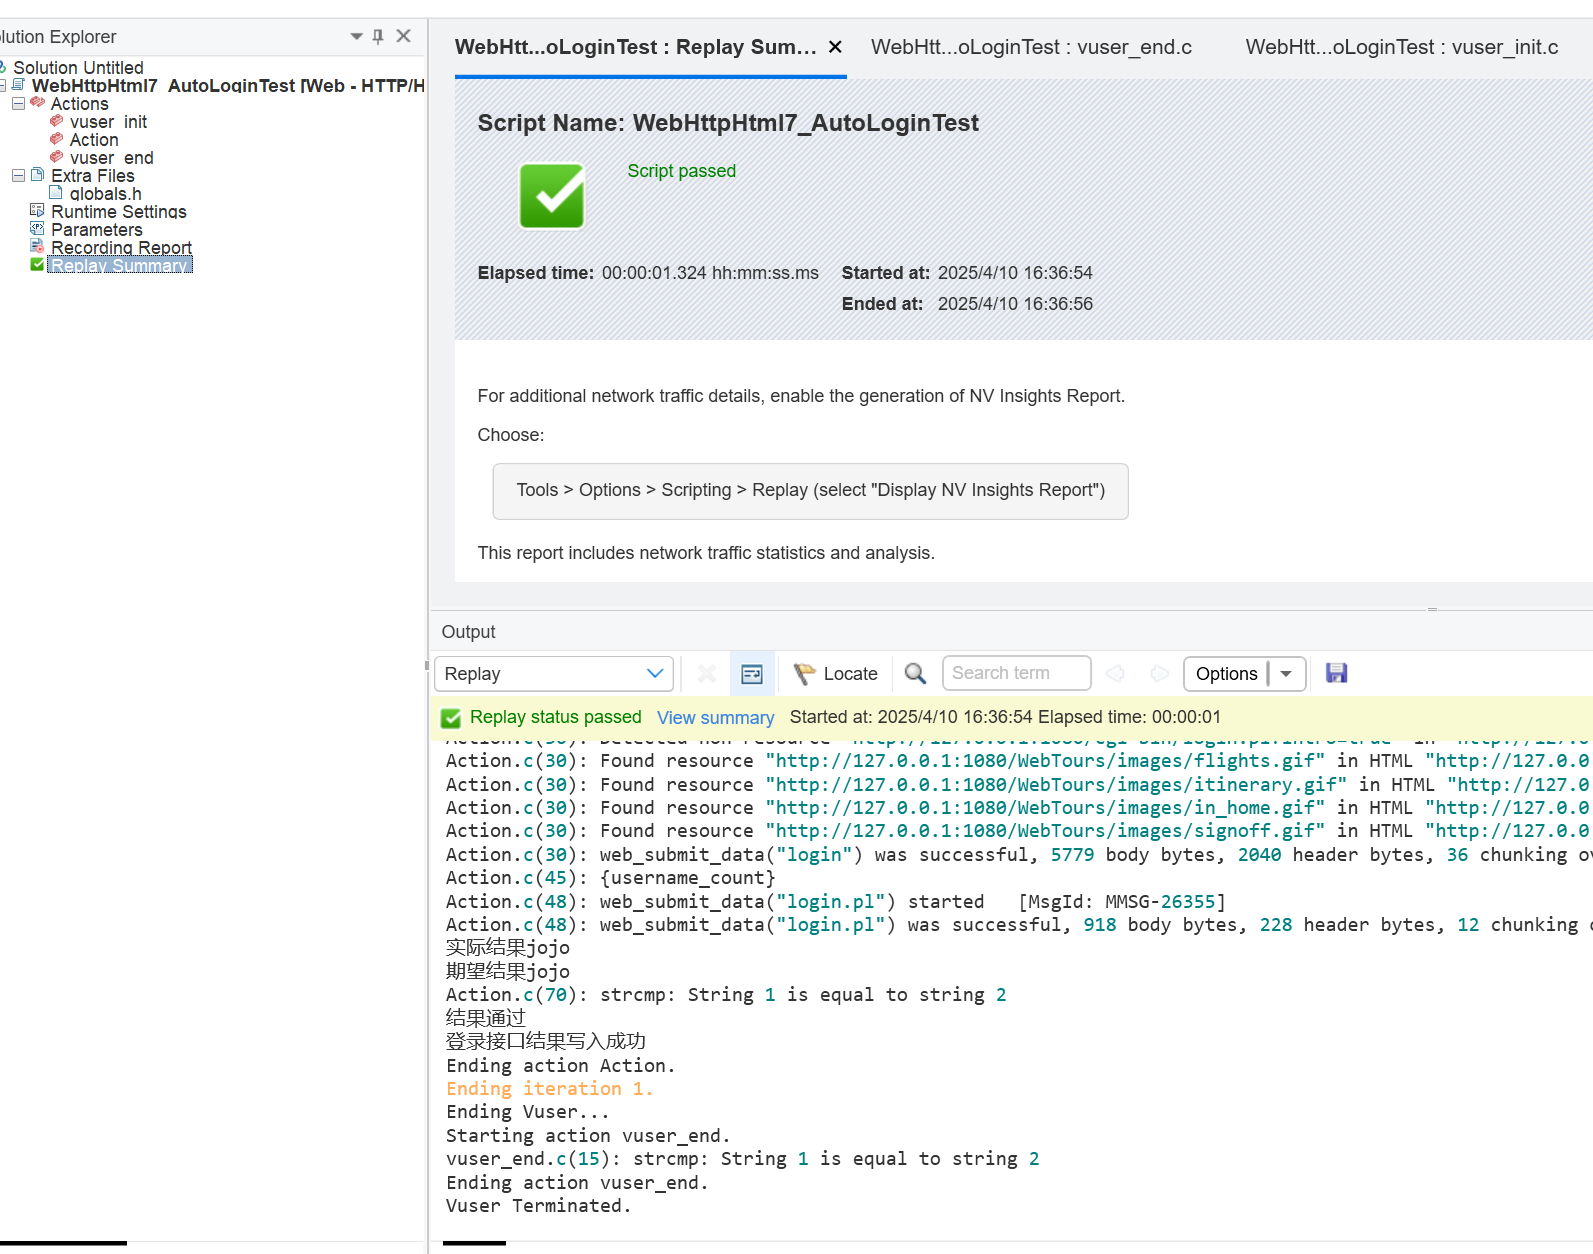Close the Solution Explorer panel

coord(404,36)
